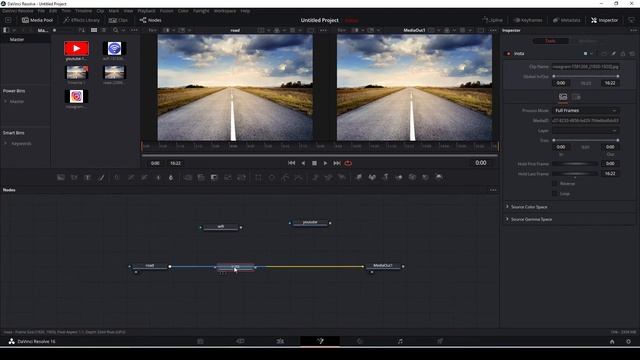Adjust the Hold First Frame dial
The image size is (640, 360).
click(575, 164)
